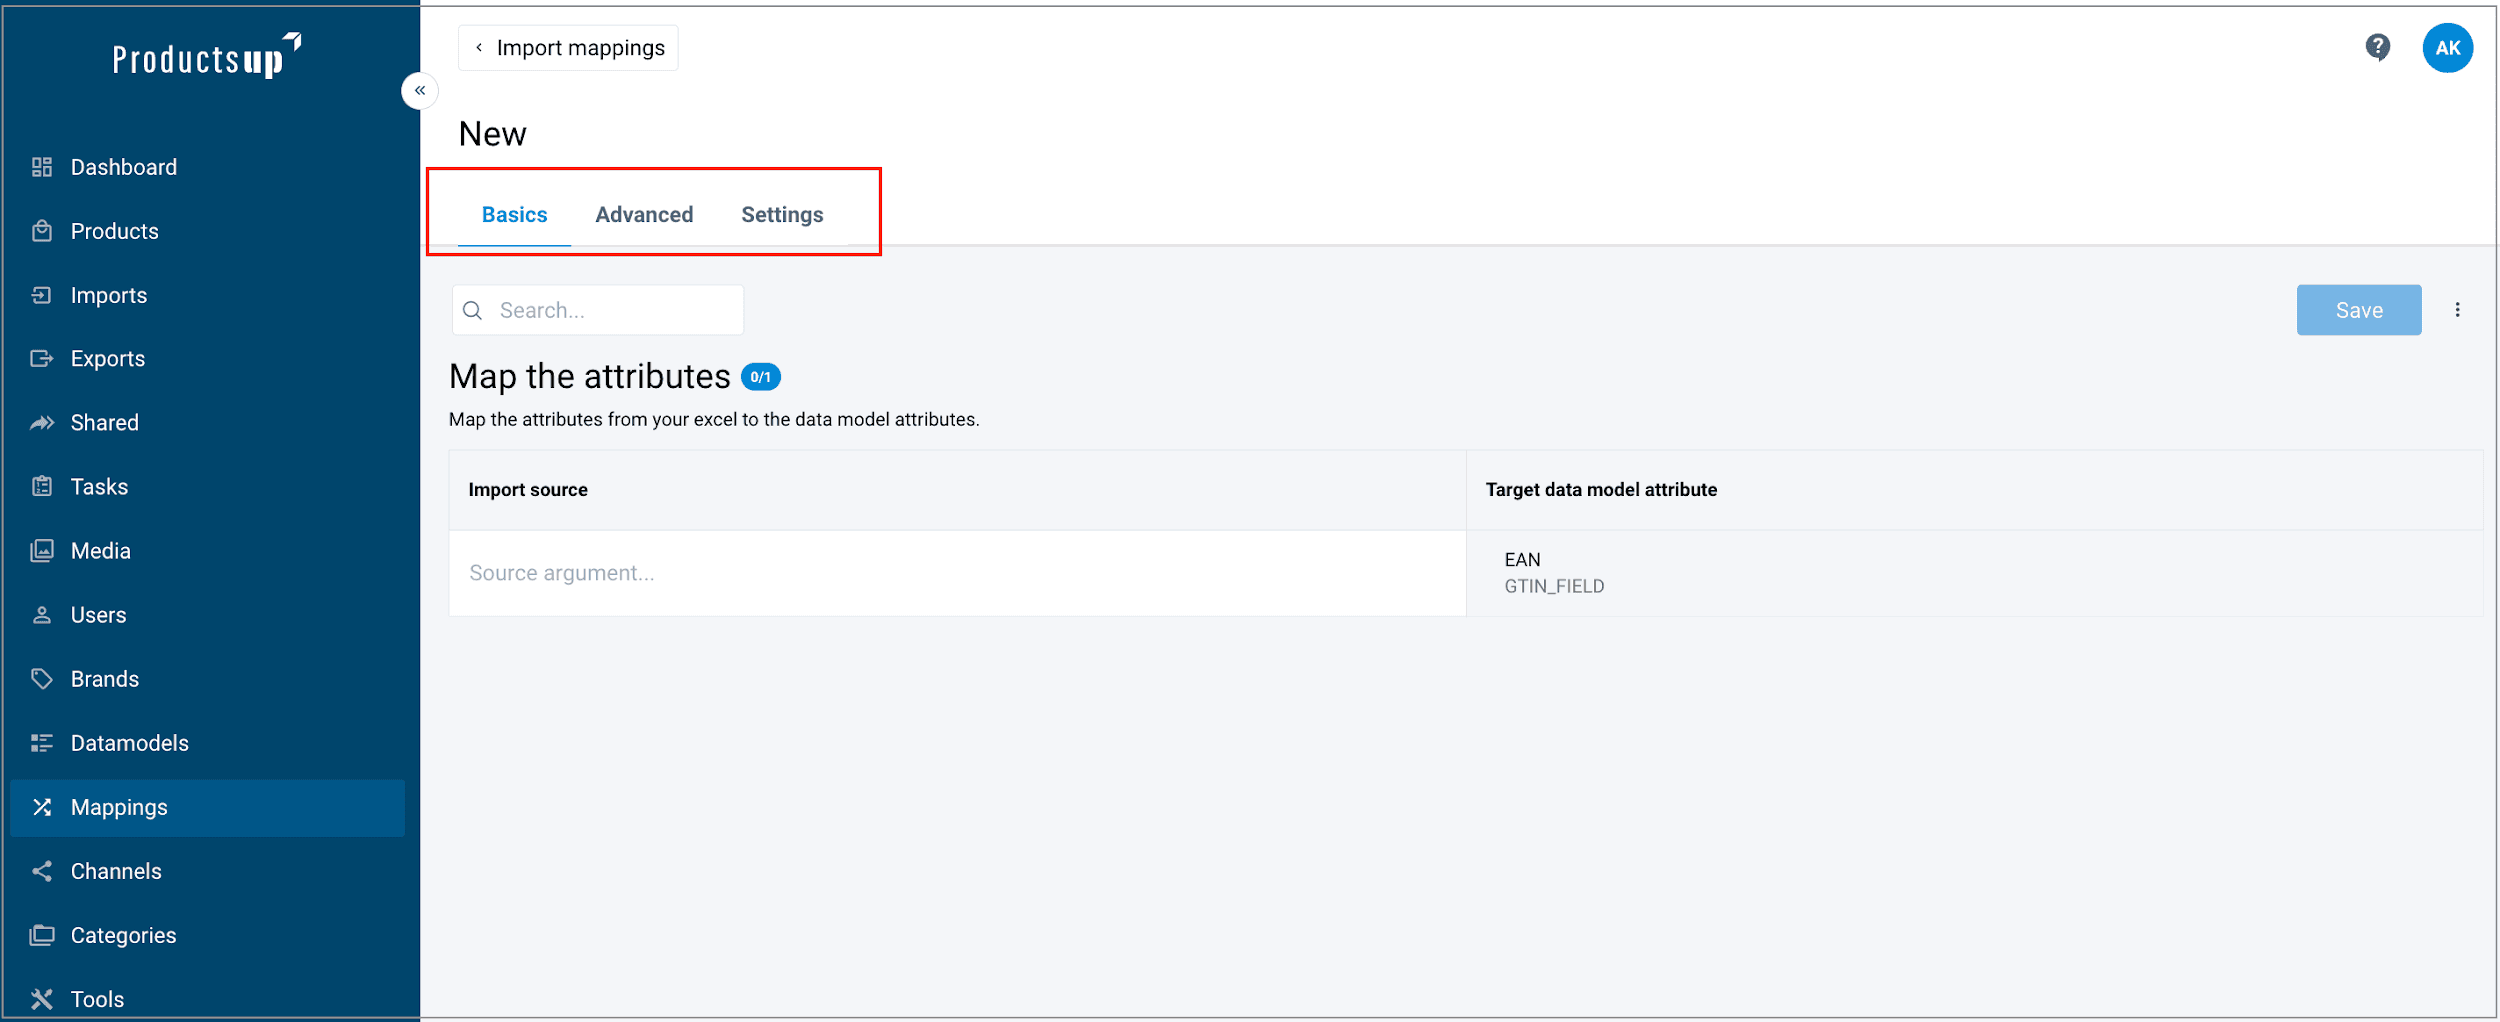Click the Search input field

coord(610,310)
